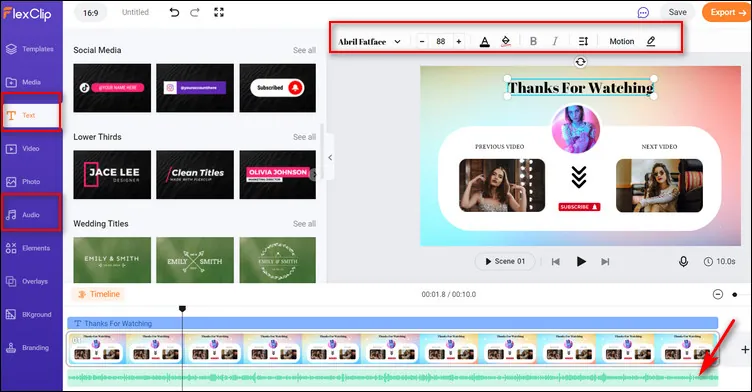The width and height of the screenshot is (752, 392).
Task: Open the text color picker
Action: [485, 42]
